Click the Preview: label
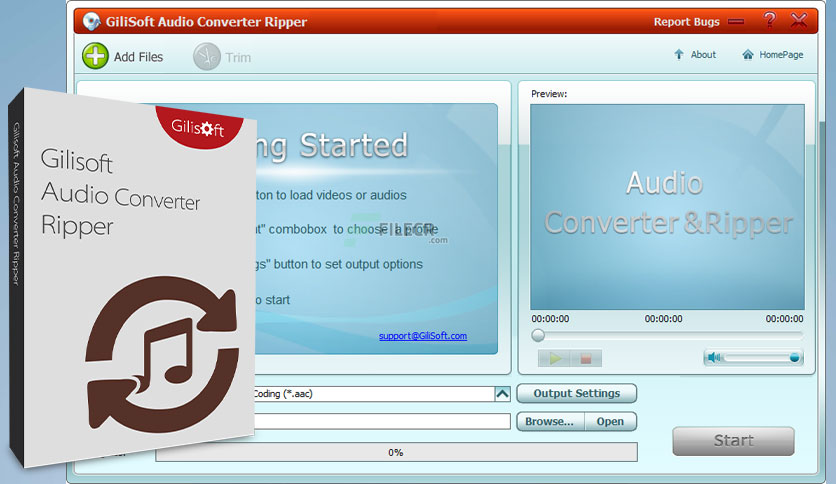The height and width of the screenshot is (484, 836). (x=549, y=94)
